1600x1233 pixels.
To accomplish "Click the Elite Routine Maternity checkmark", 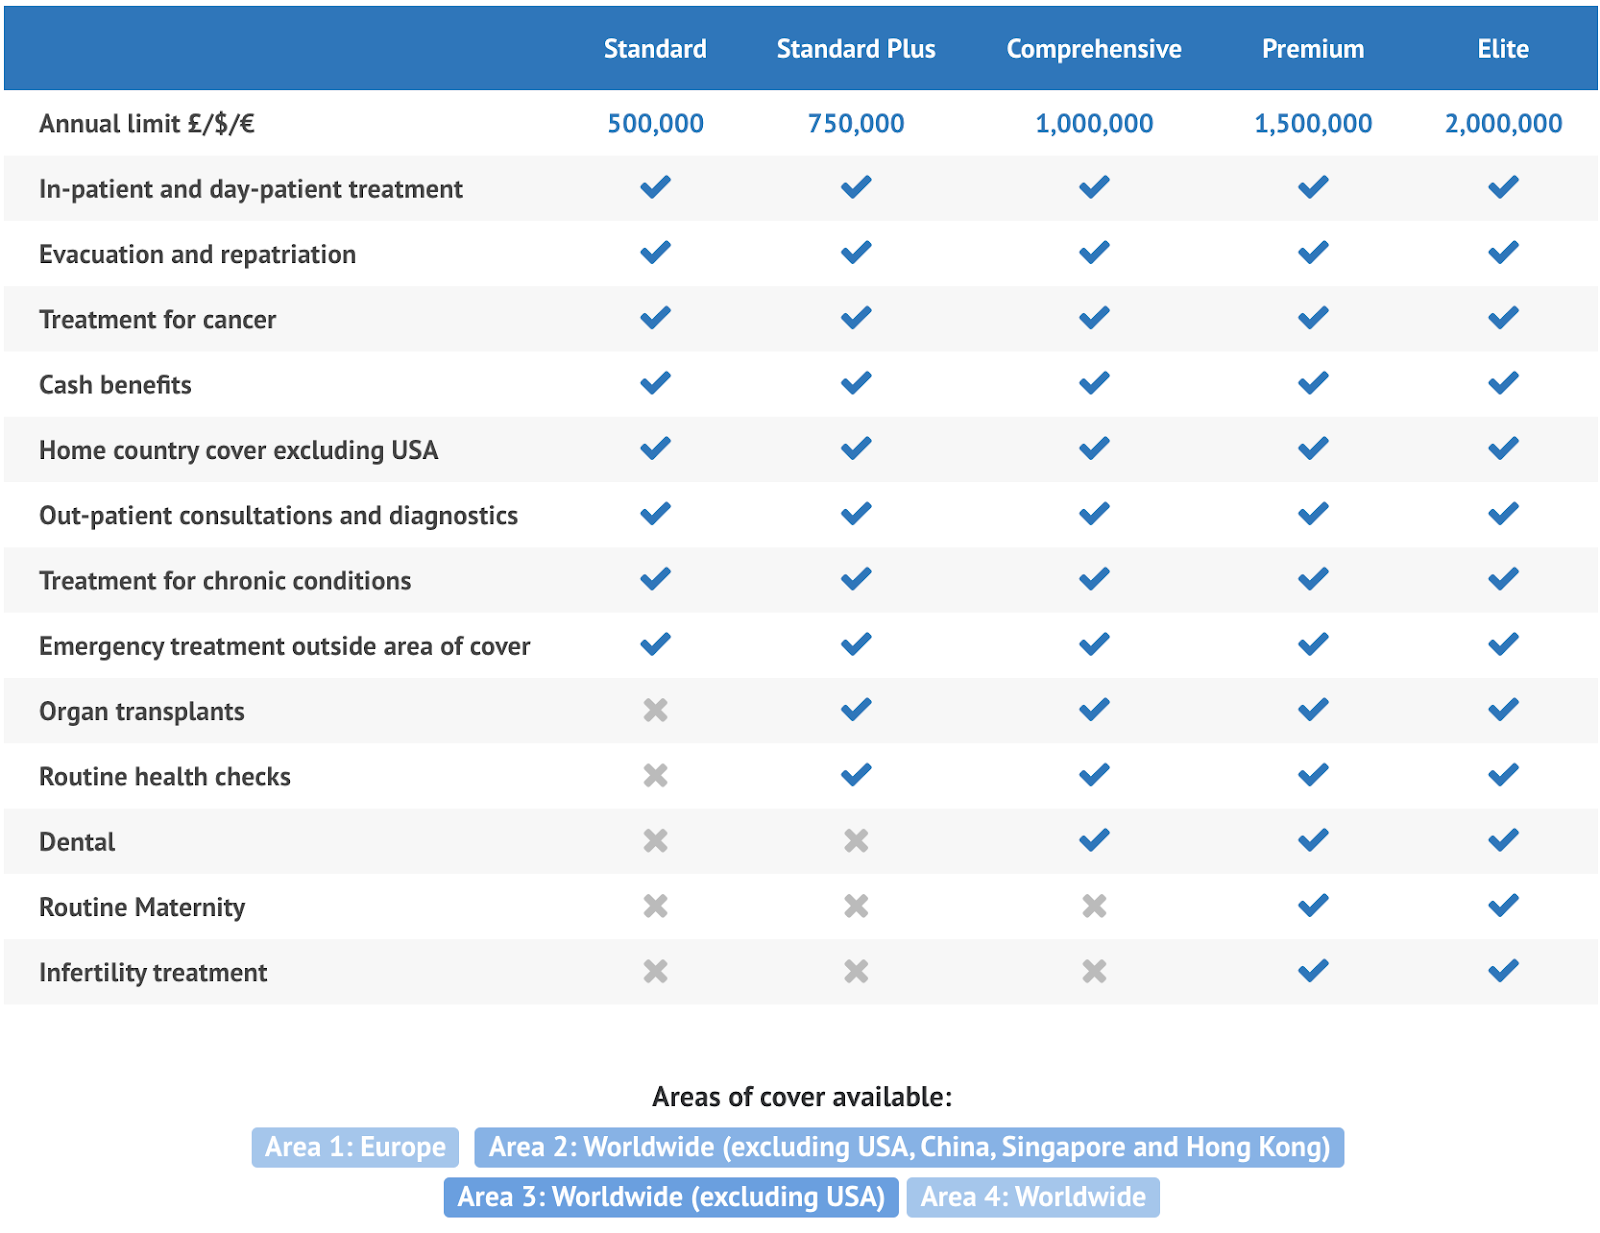I will pos(1503,906).
